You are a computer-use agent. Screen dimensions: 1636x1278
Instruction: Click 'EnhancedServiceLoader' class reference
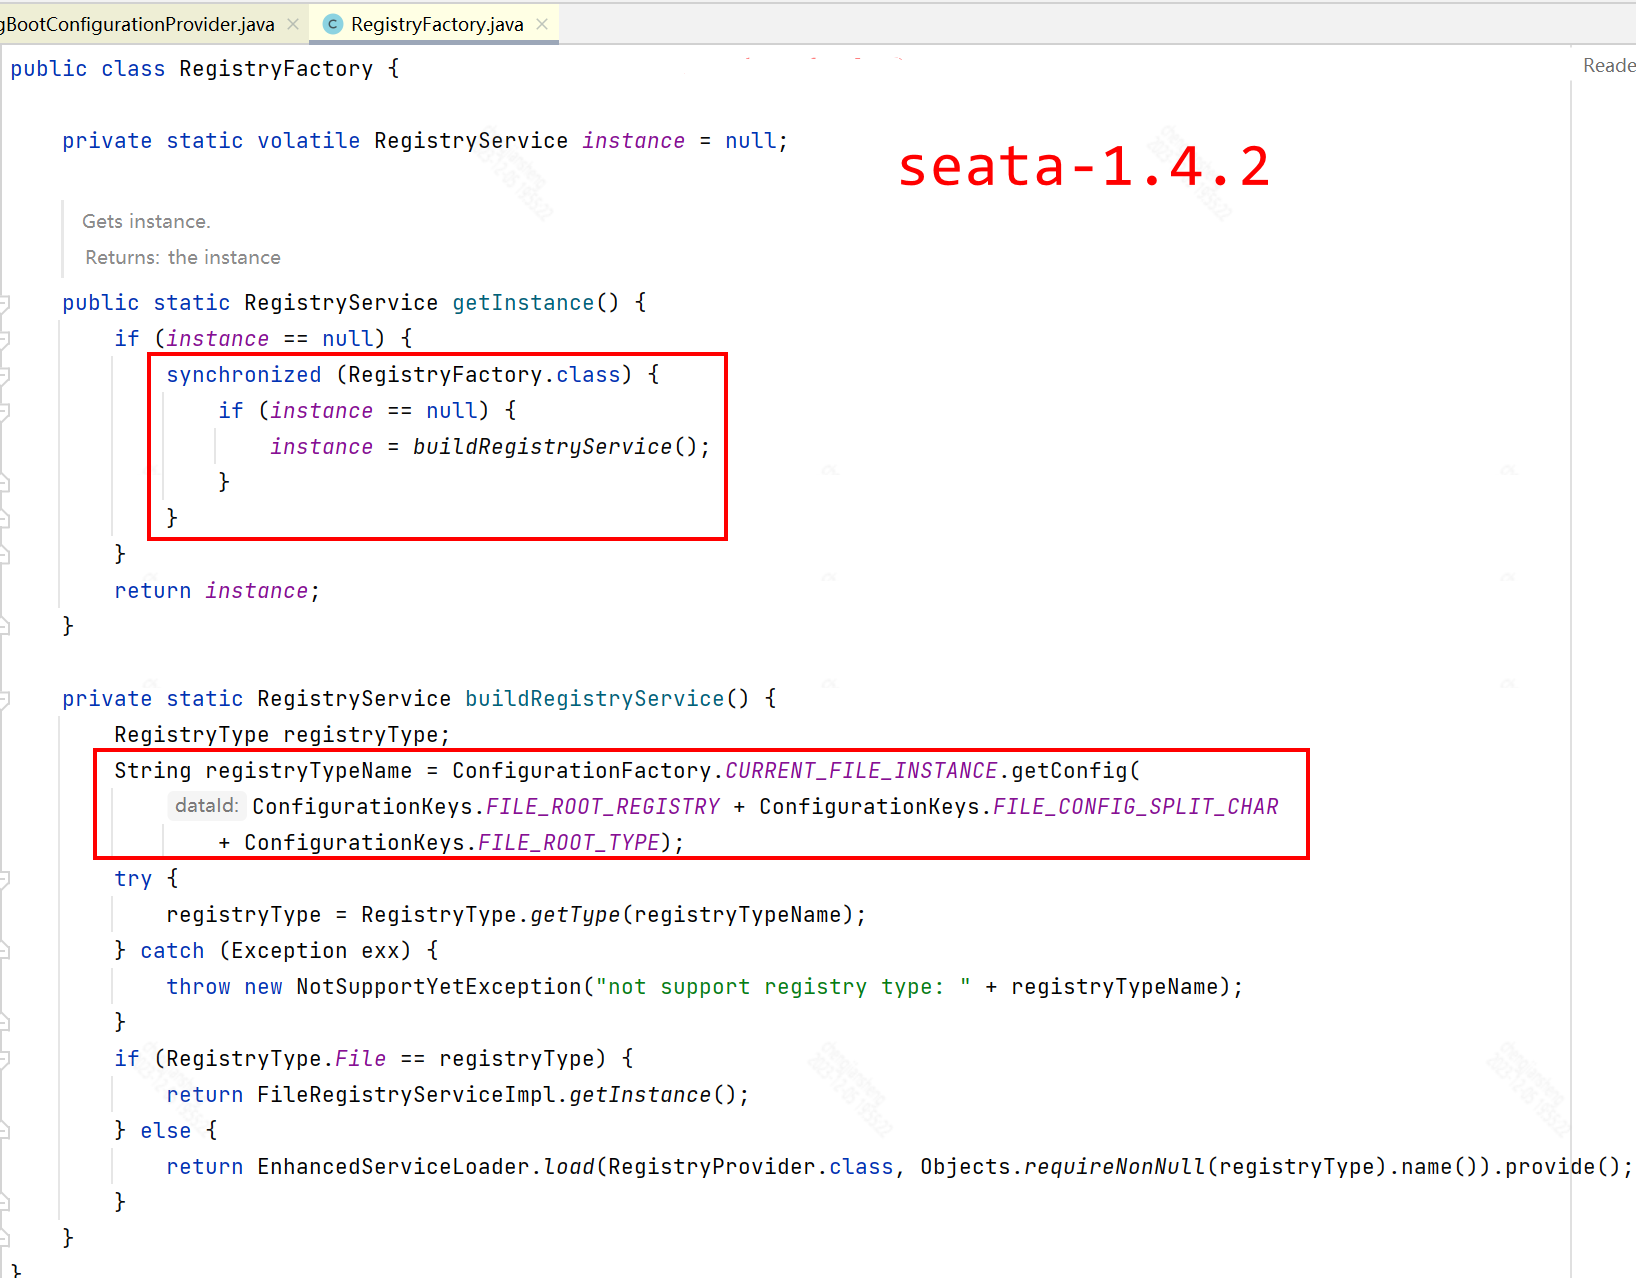393,1167
